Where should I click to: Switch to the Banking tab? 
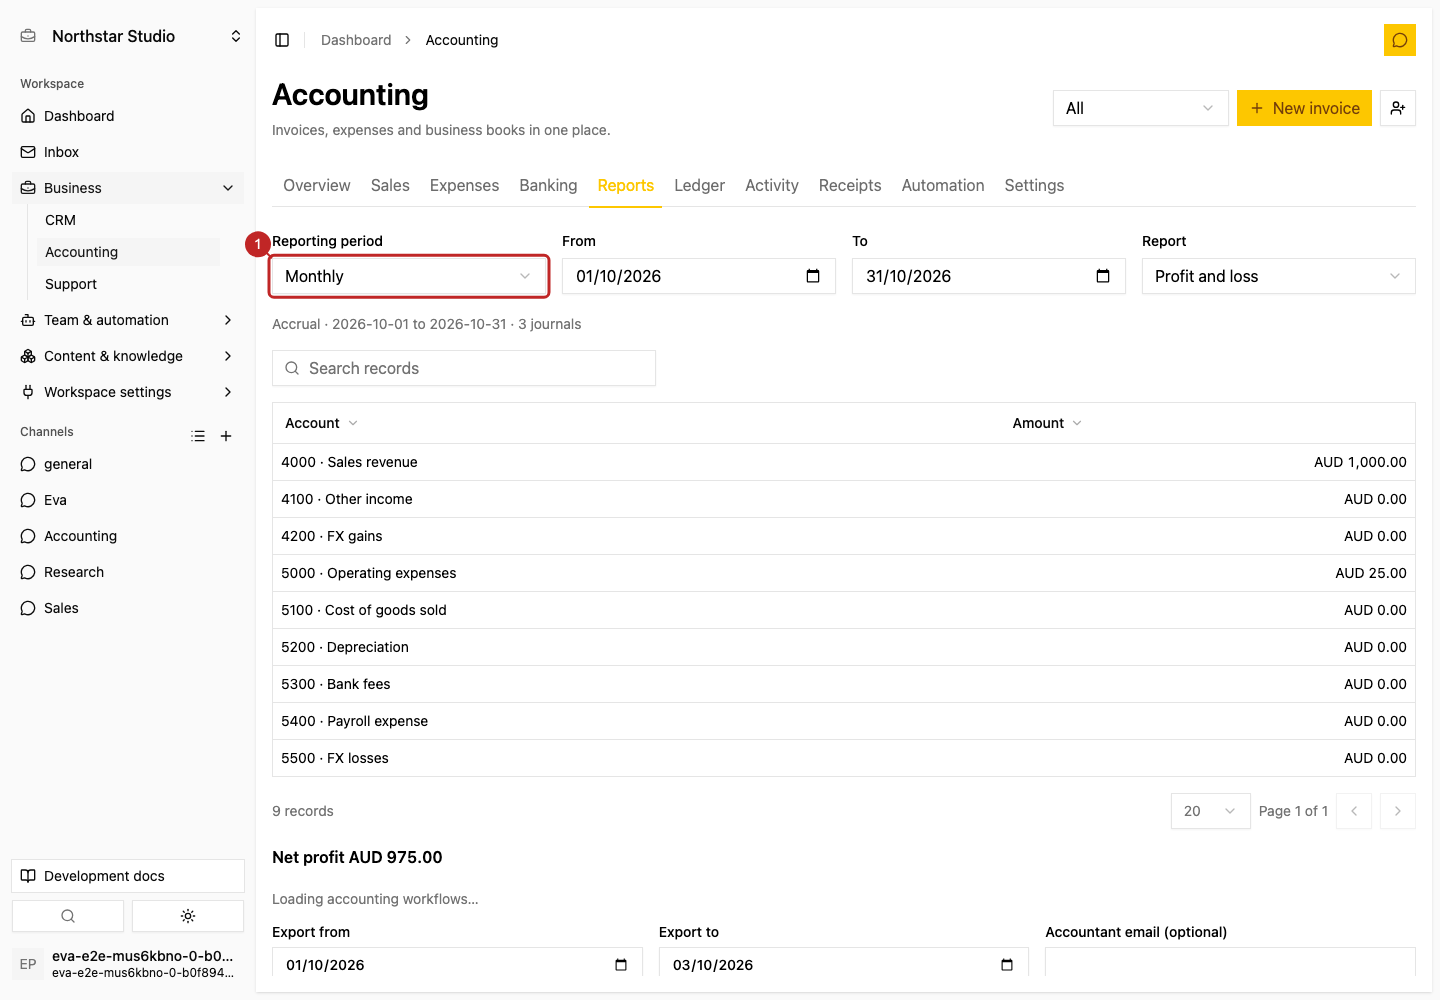click(548, 185)
